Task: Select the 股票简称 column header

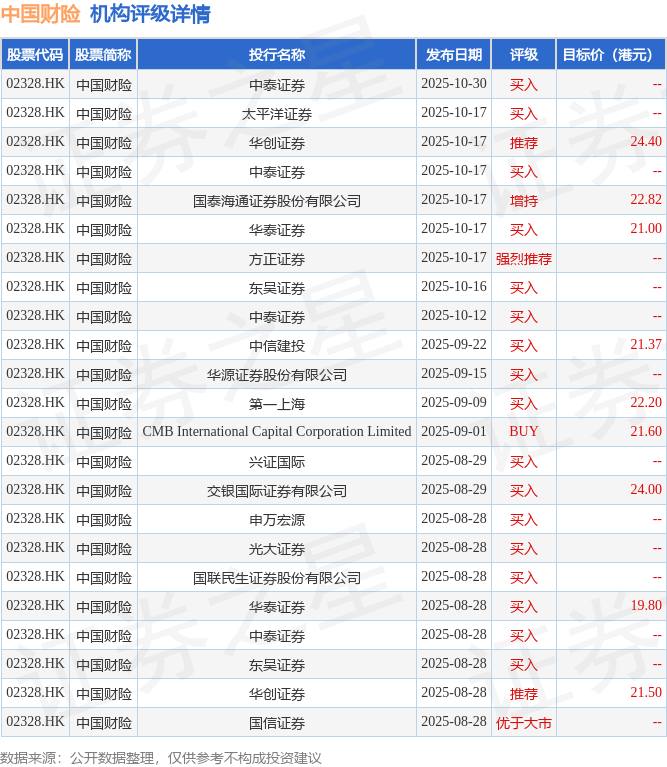Action: coord(103,55)
